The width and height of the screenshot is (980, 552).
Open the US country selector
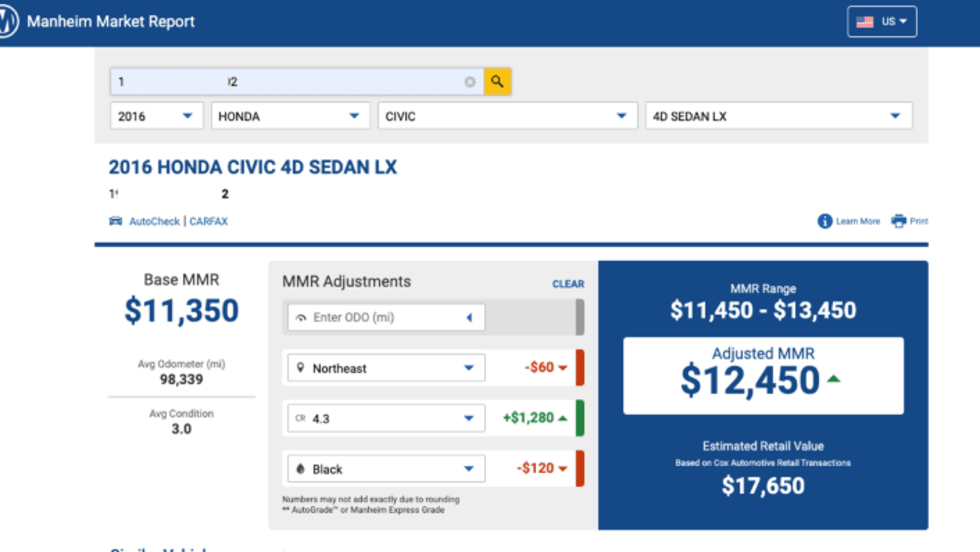pyautogui.click(x=882, y=22)
